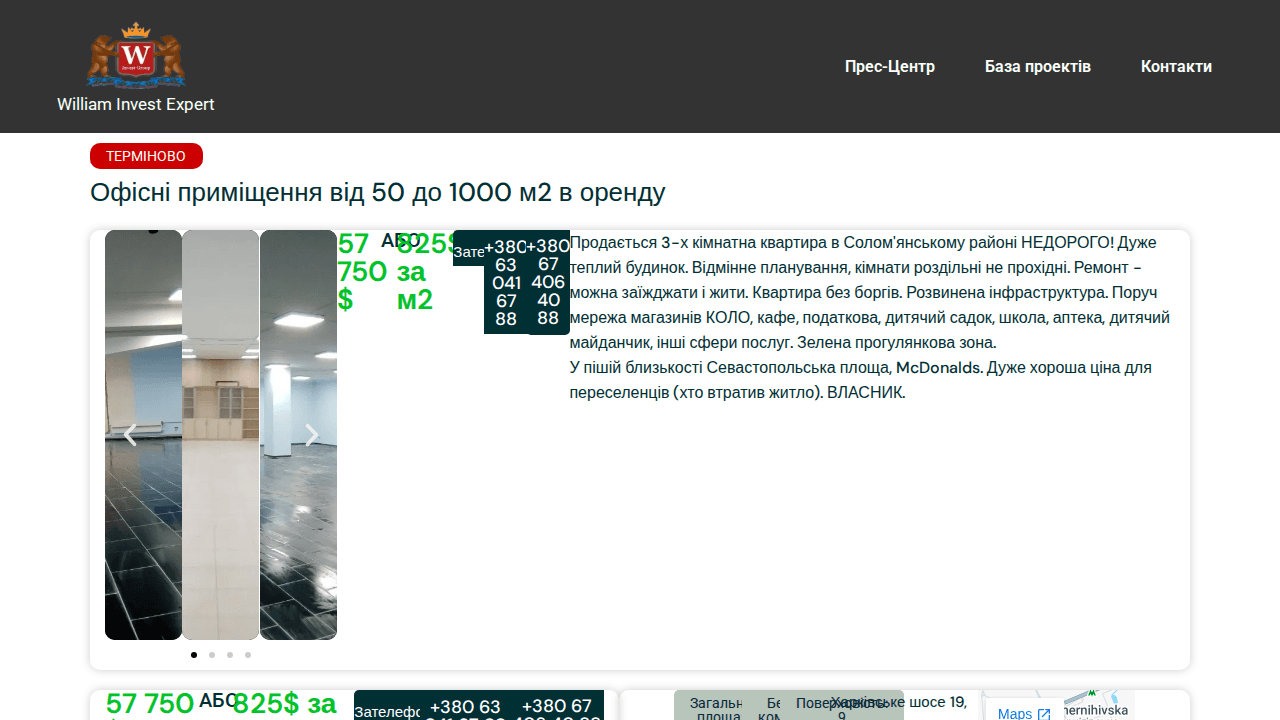This screenshot has width=1280, height=720.
Task: Click the Контакти navigation link
Action: (1176, 66)
